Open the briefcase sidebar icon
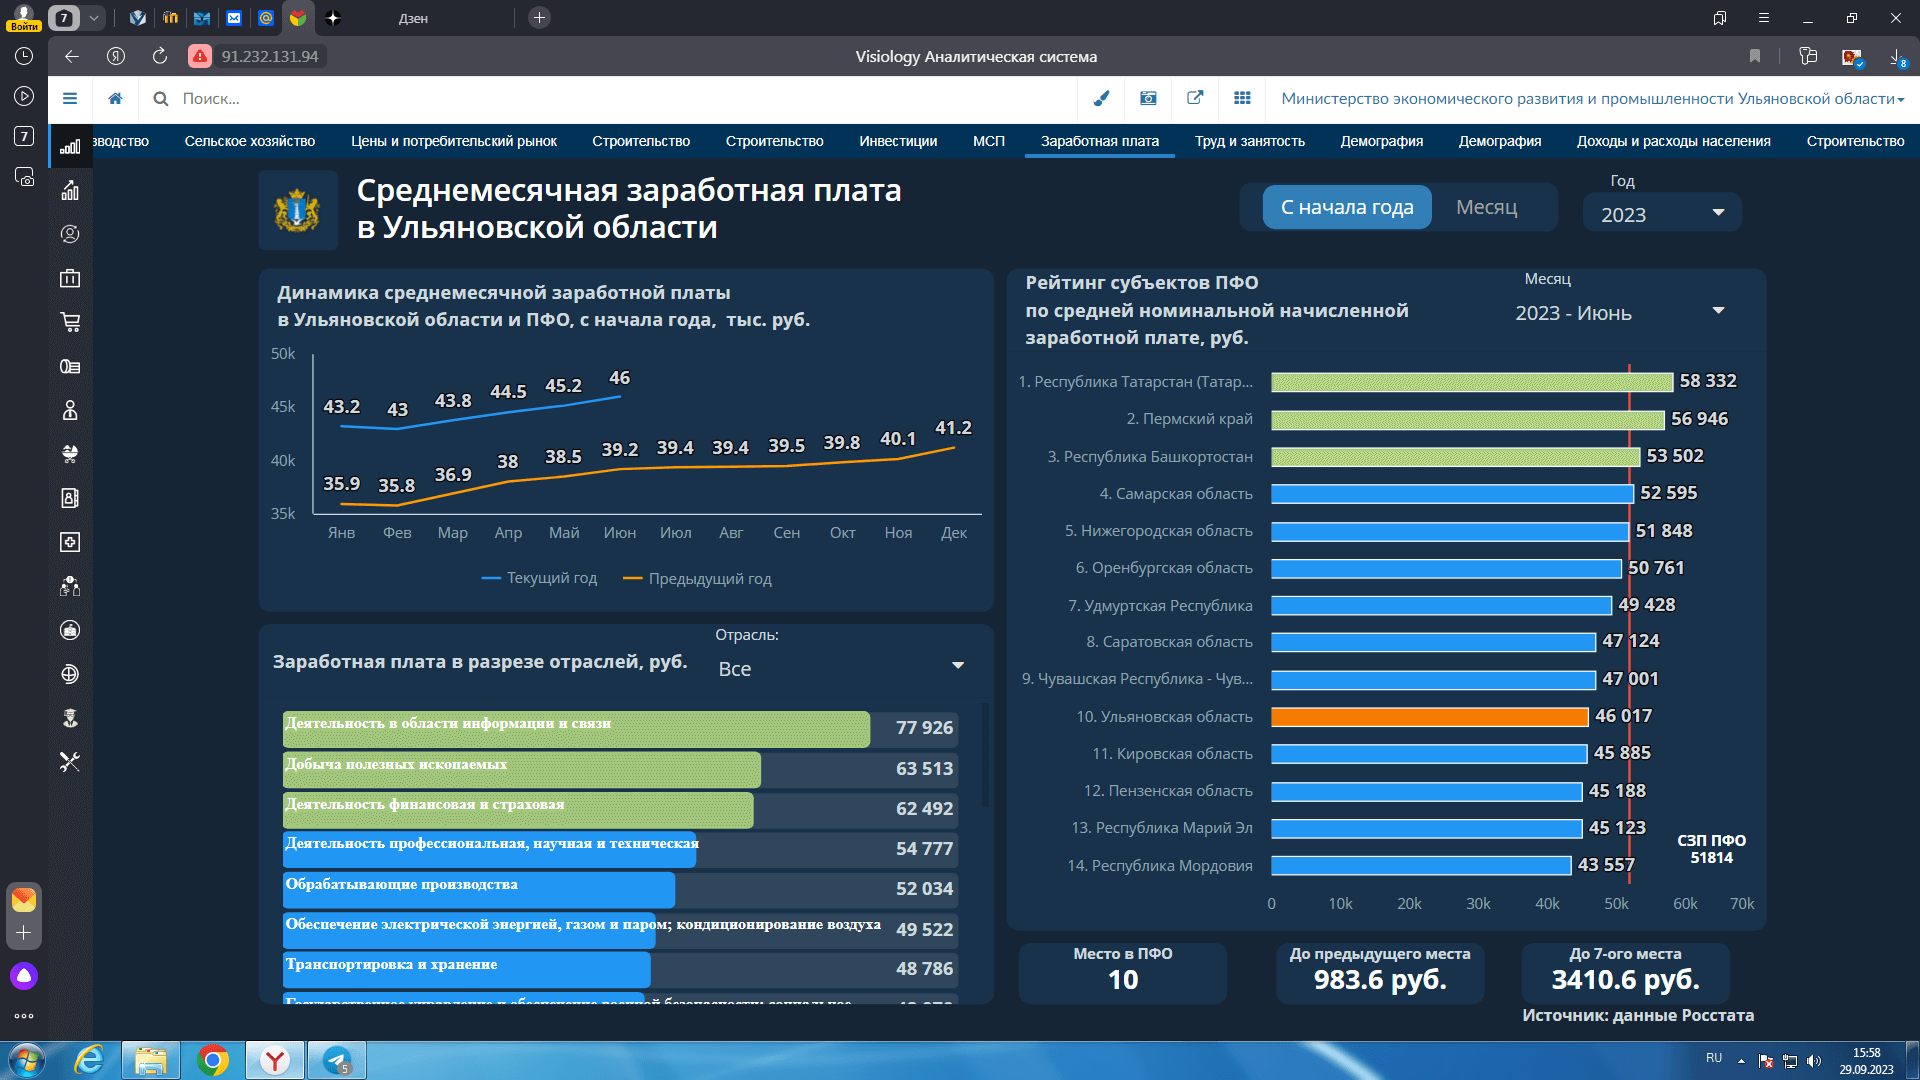This screenshot has width=1920, height=1080. tap(70, 278)
